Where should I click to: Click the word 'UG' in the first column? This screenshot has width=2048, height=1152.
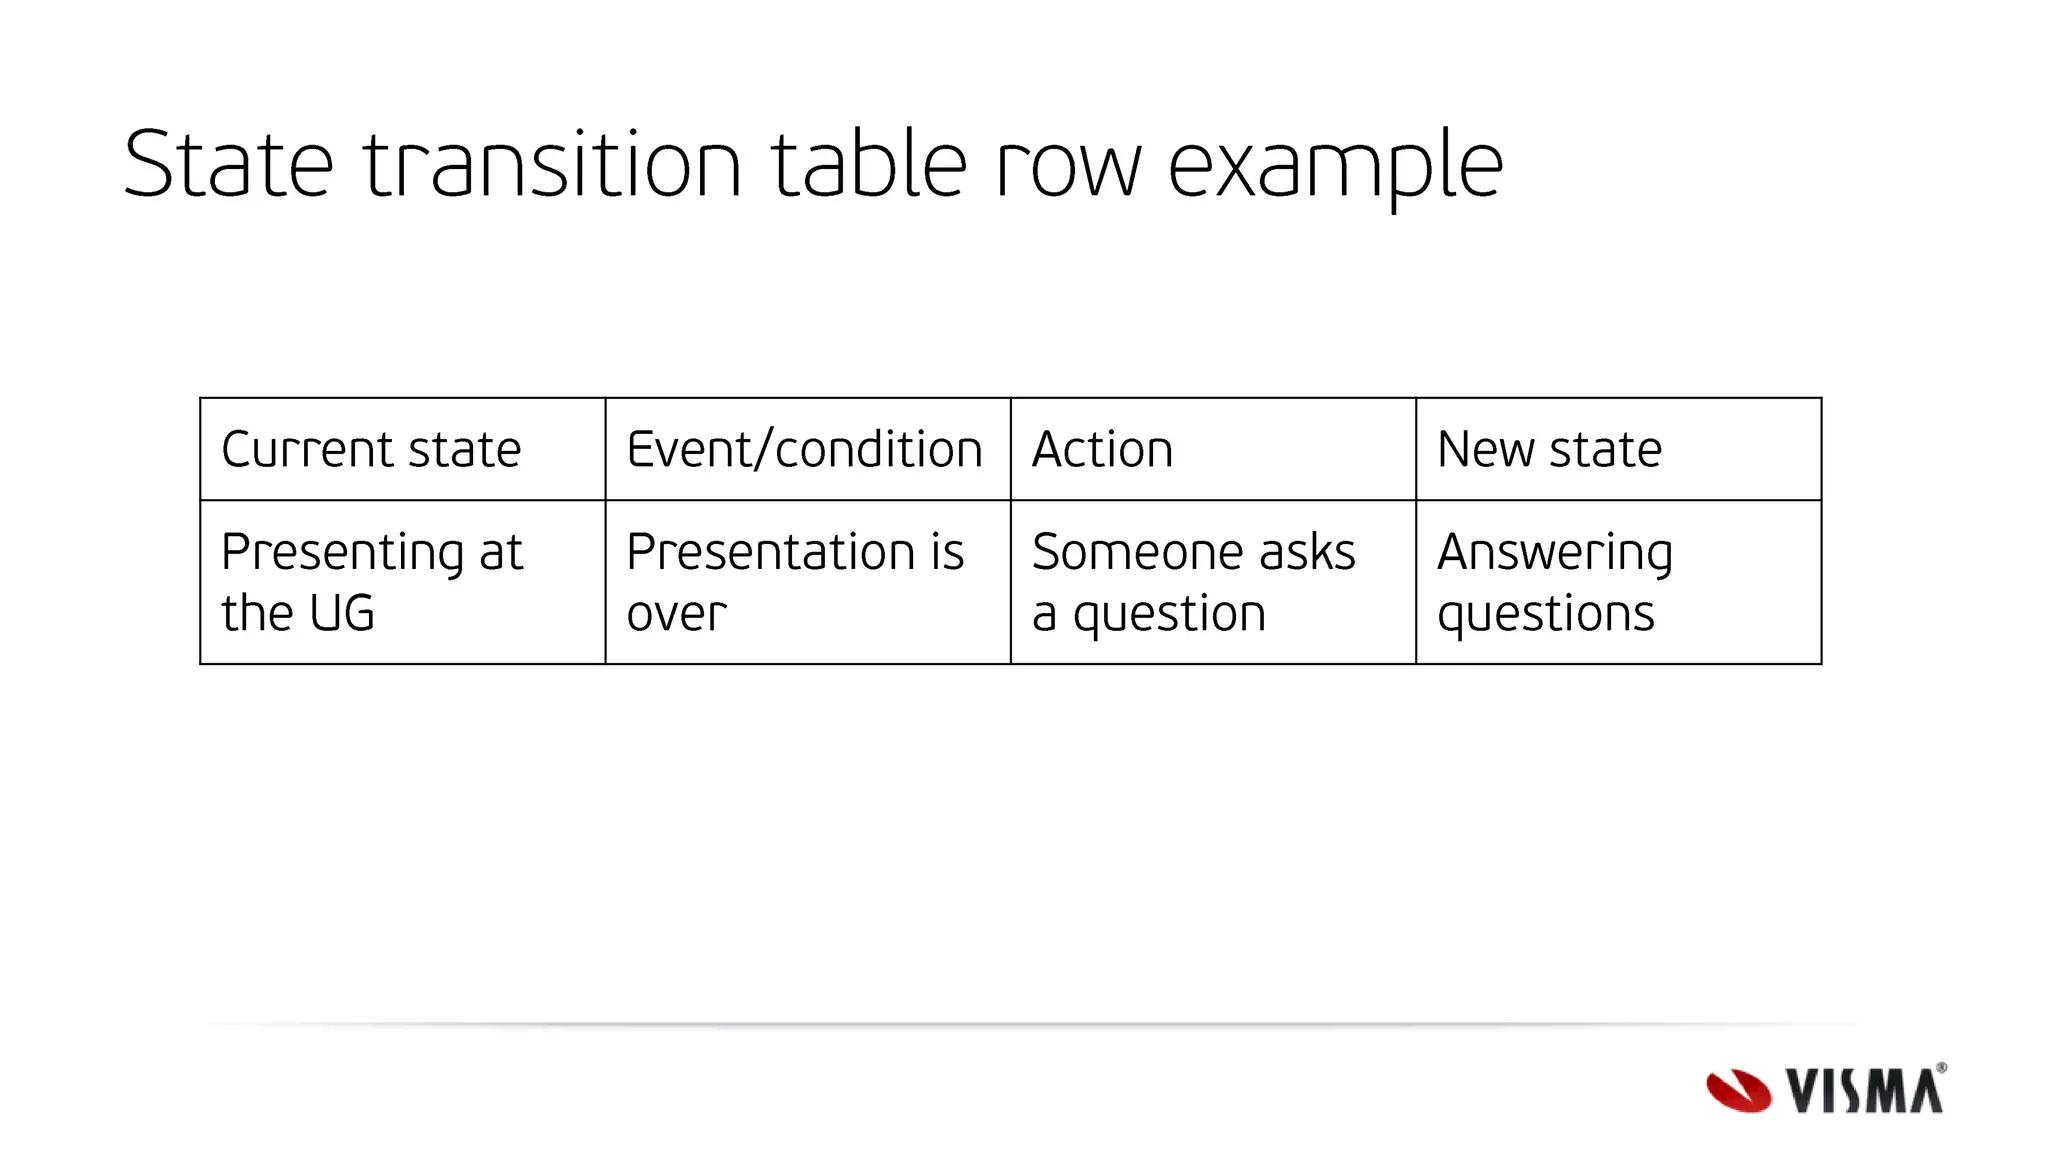click(342, 614)
